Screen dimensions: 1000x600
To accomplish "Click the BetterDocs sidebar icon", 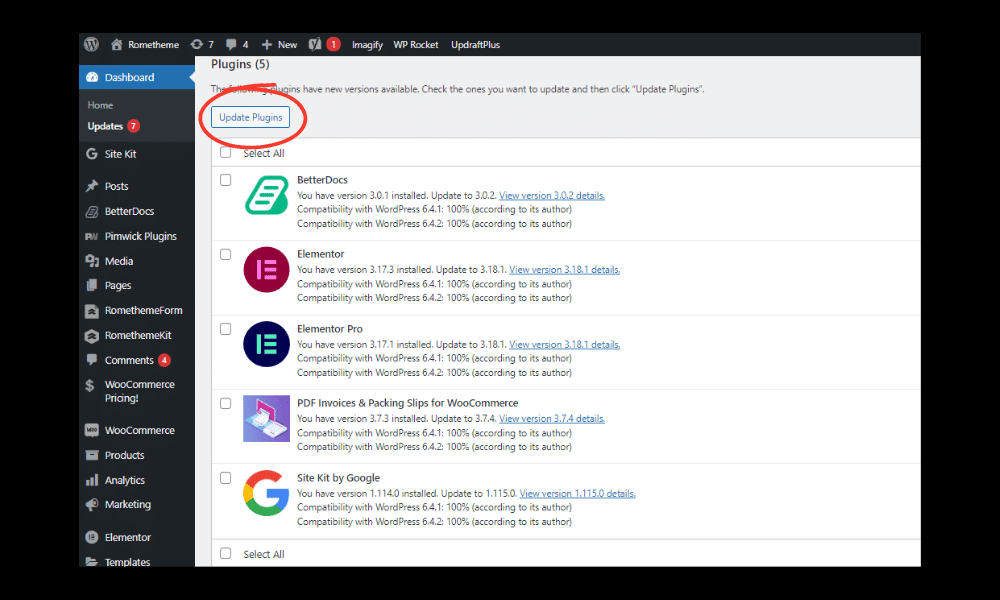I will 92,211.
